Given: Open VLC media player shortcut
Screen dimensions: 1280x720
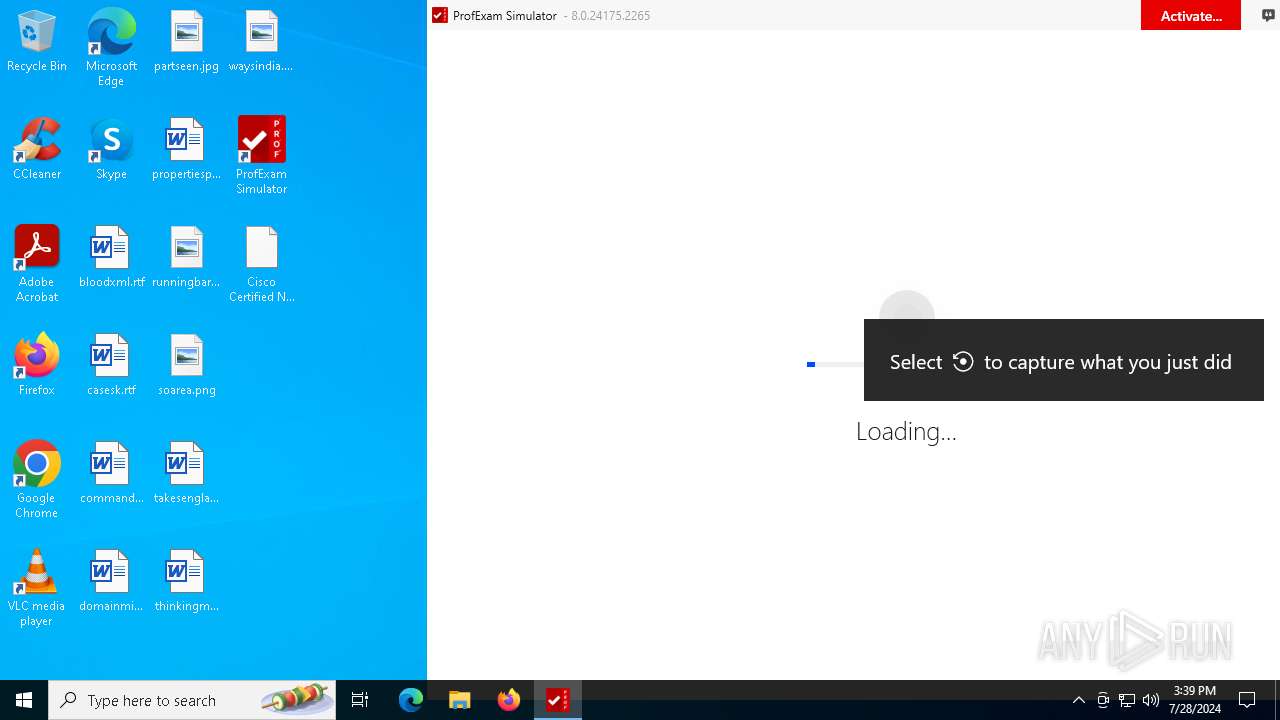Looking at the screenshot, I should [x=37, y=588].
